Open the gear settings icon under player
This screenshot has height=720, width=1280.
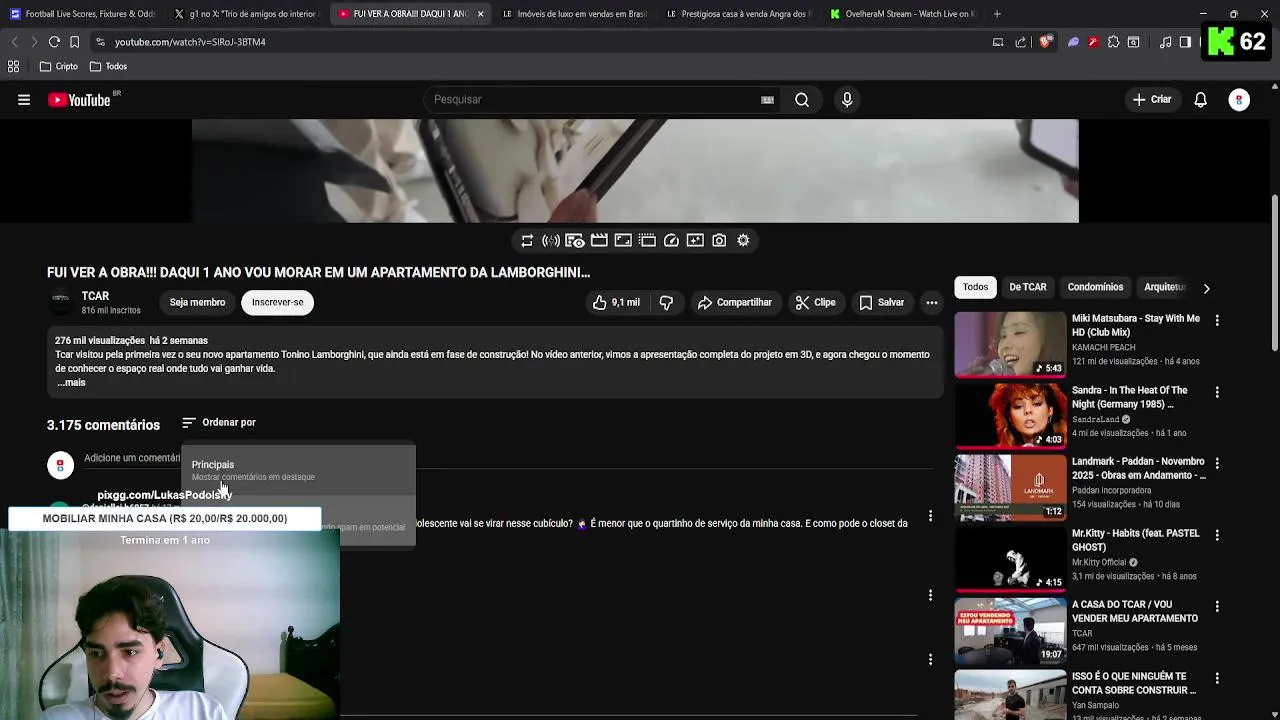[x=743, y=240]
